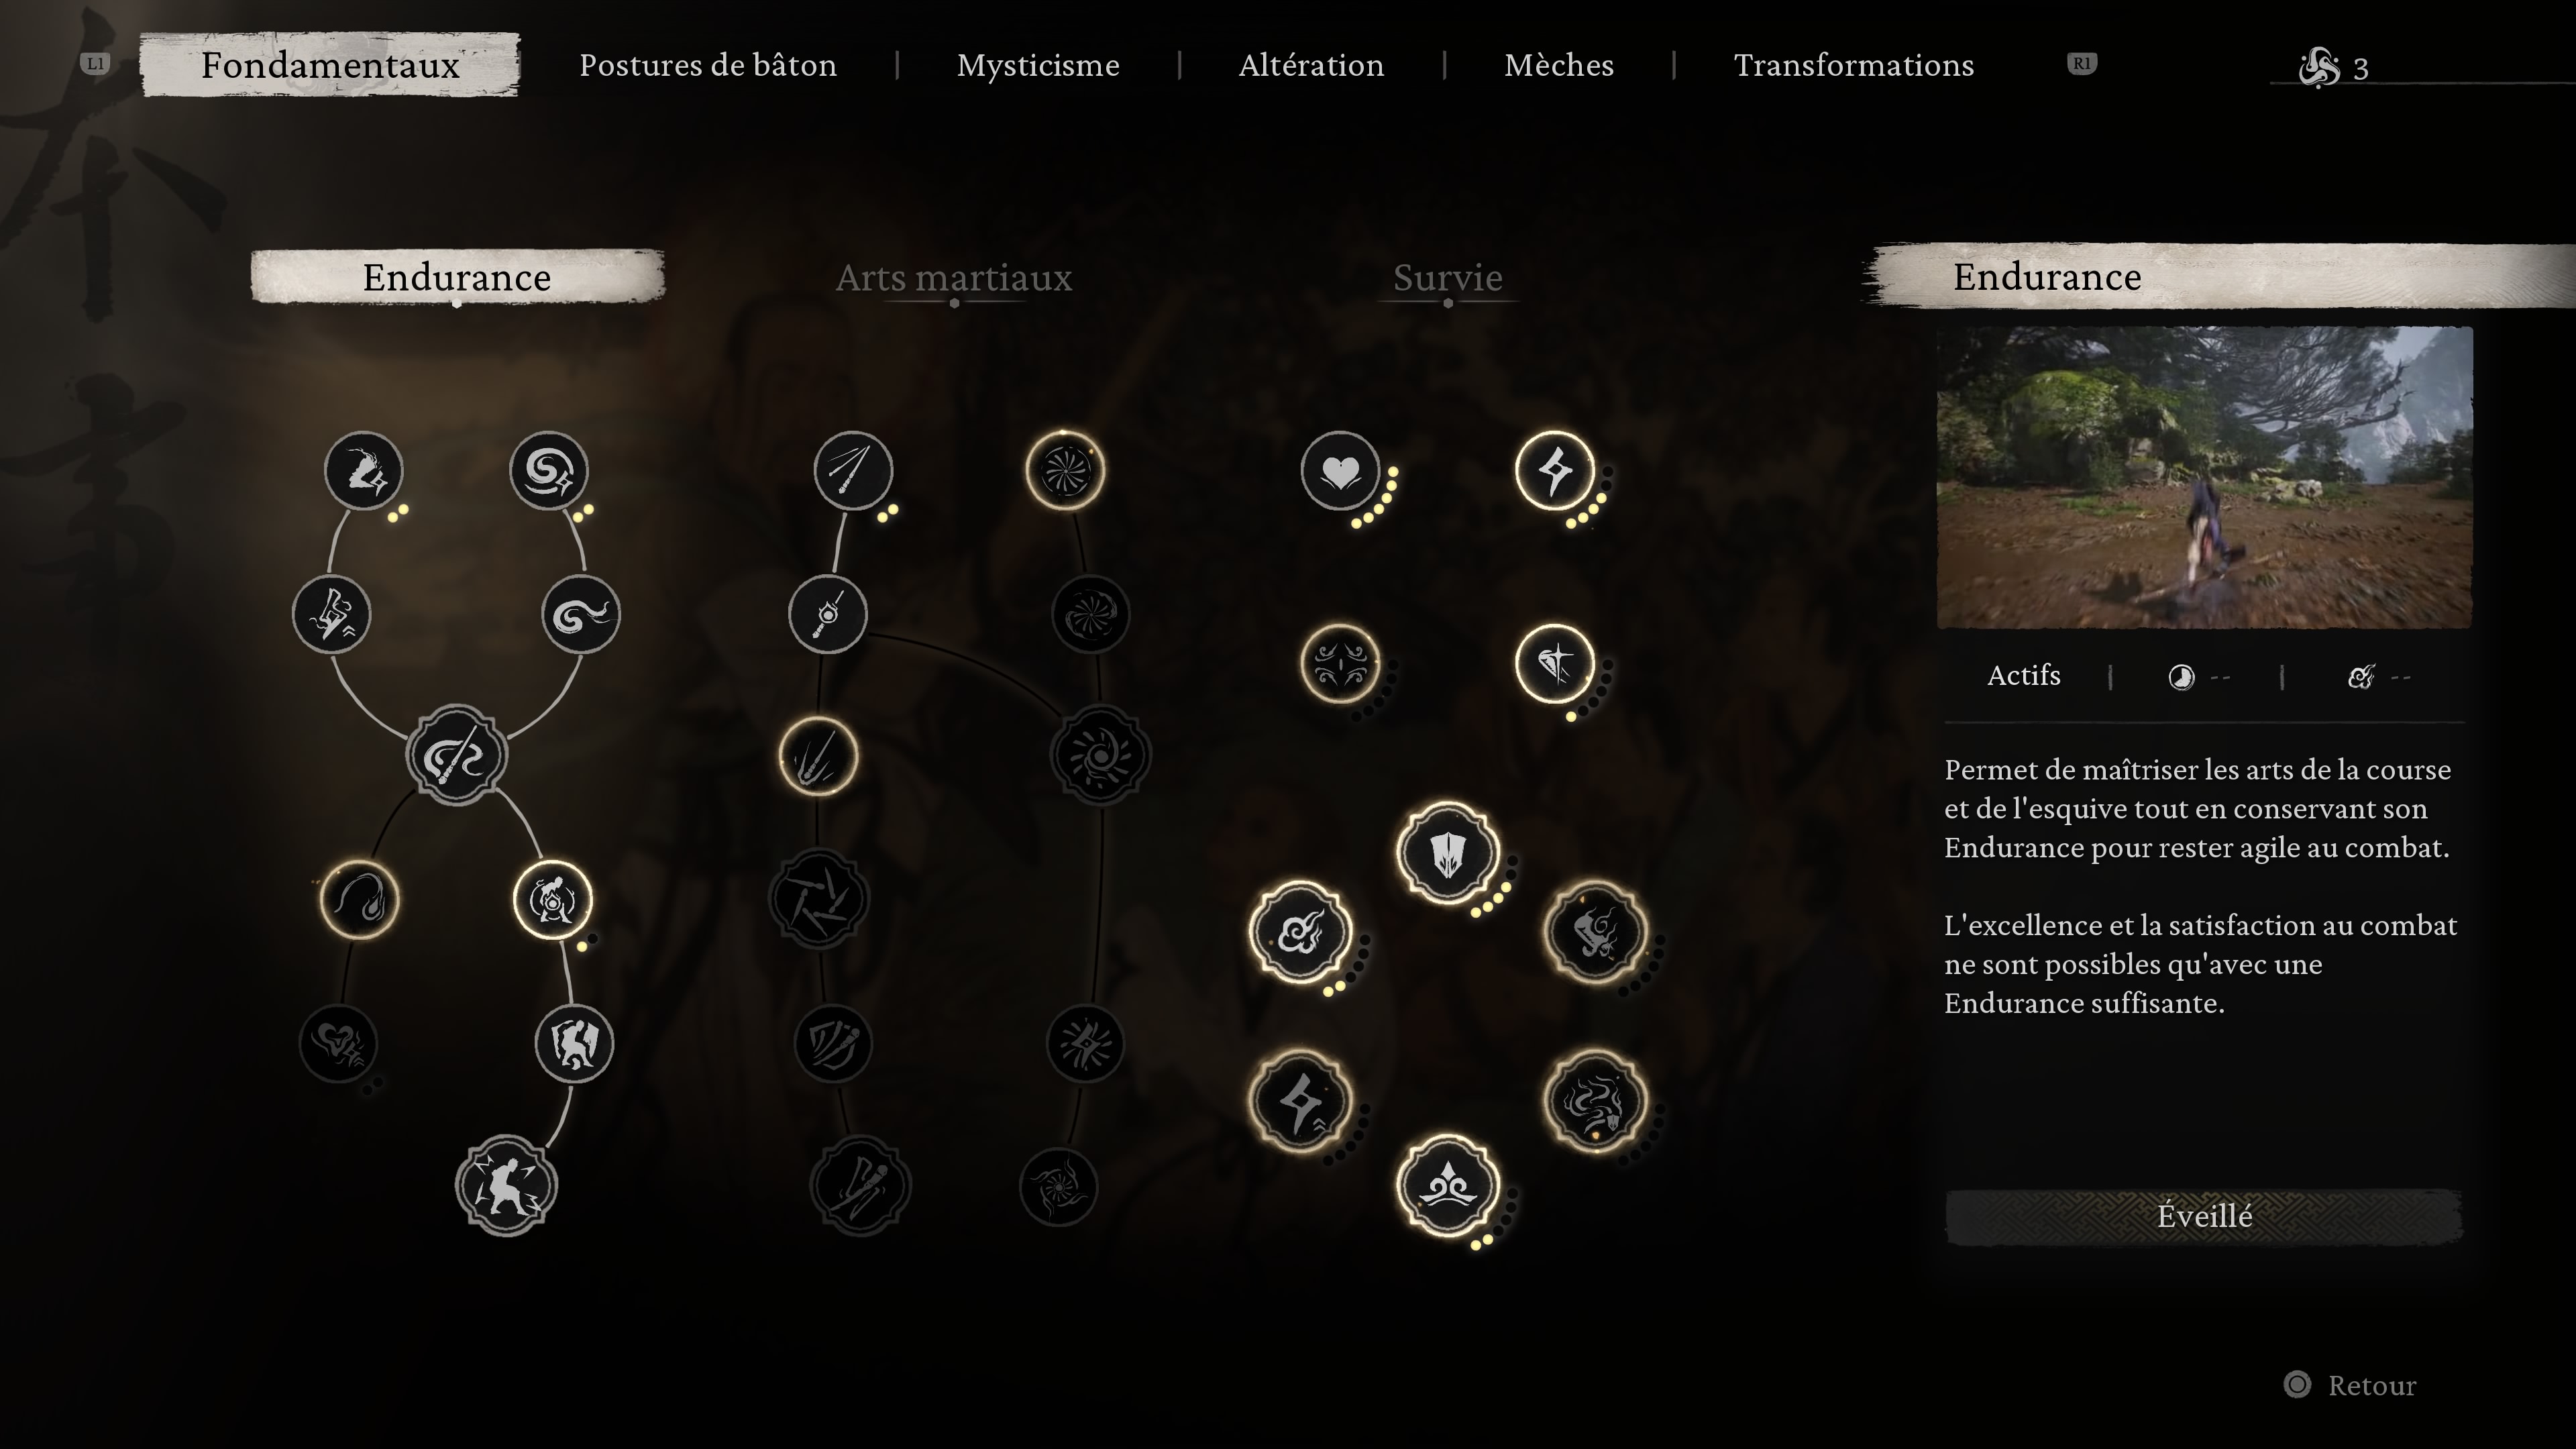Select the heart health skill node
Screen dimensions: 2576x1449
coord(1340,470)
